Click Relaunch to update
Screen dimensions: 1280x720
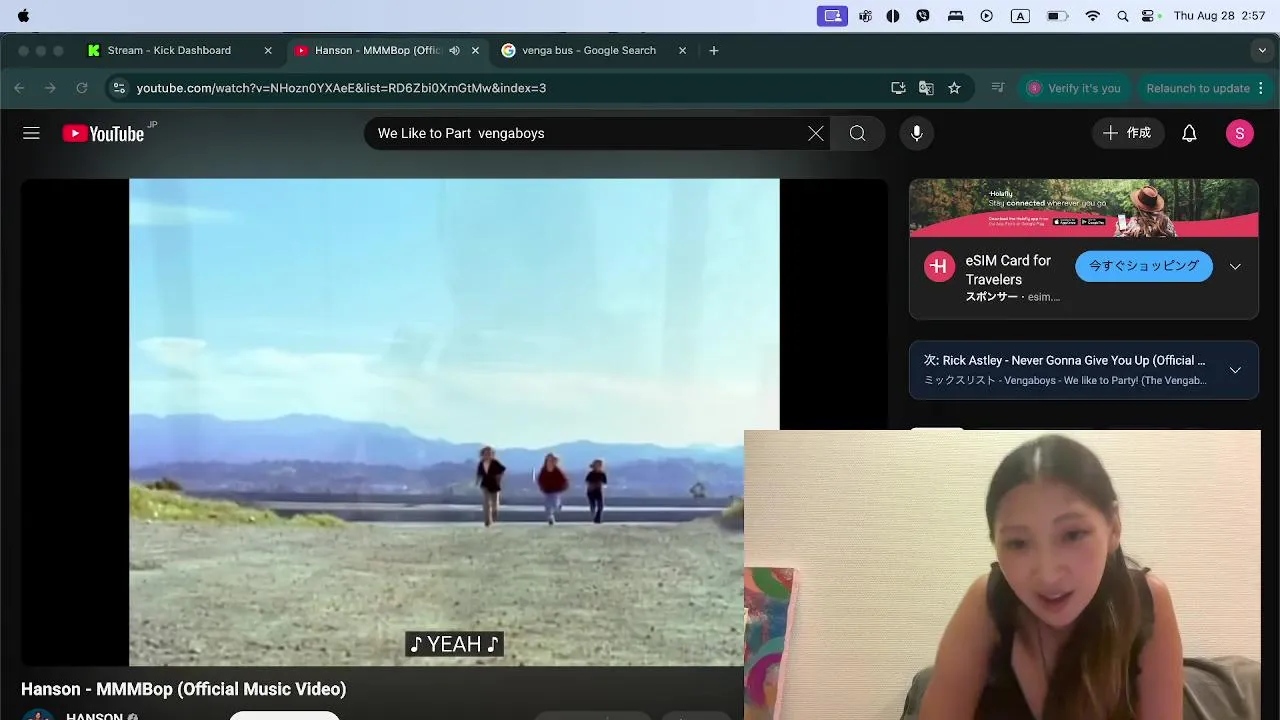[x=1198, y=88]
